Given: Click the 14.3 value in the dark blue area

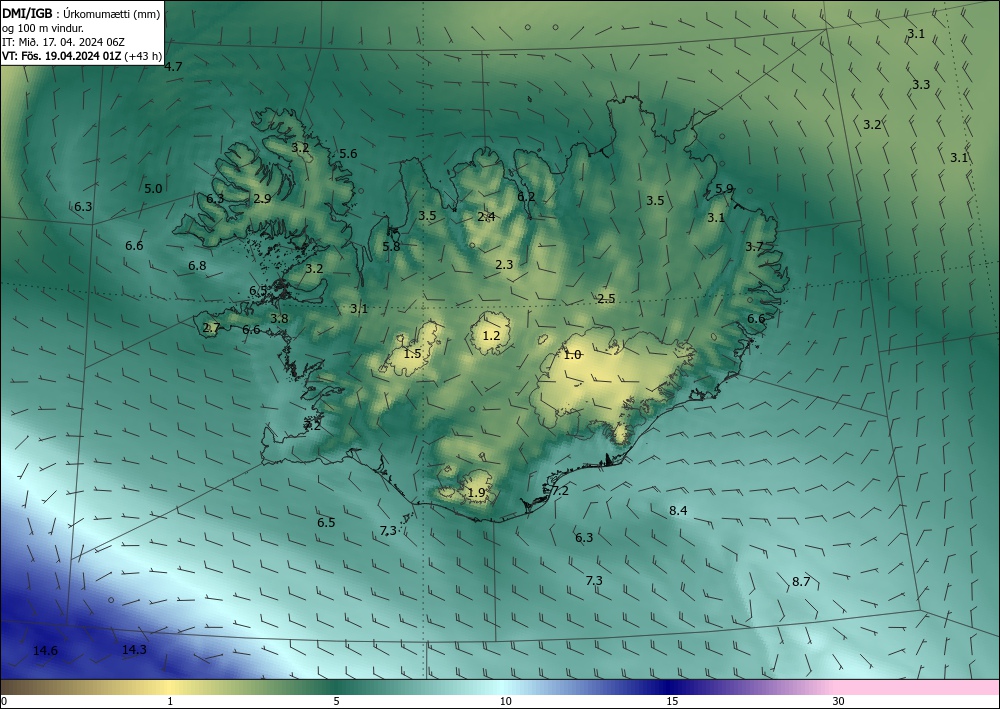Looking at the screenshot, I should pos(134,650).
